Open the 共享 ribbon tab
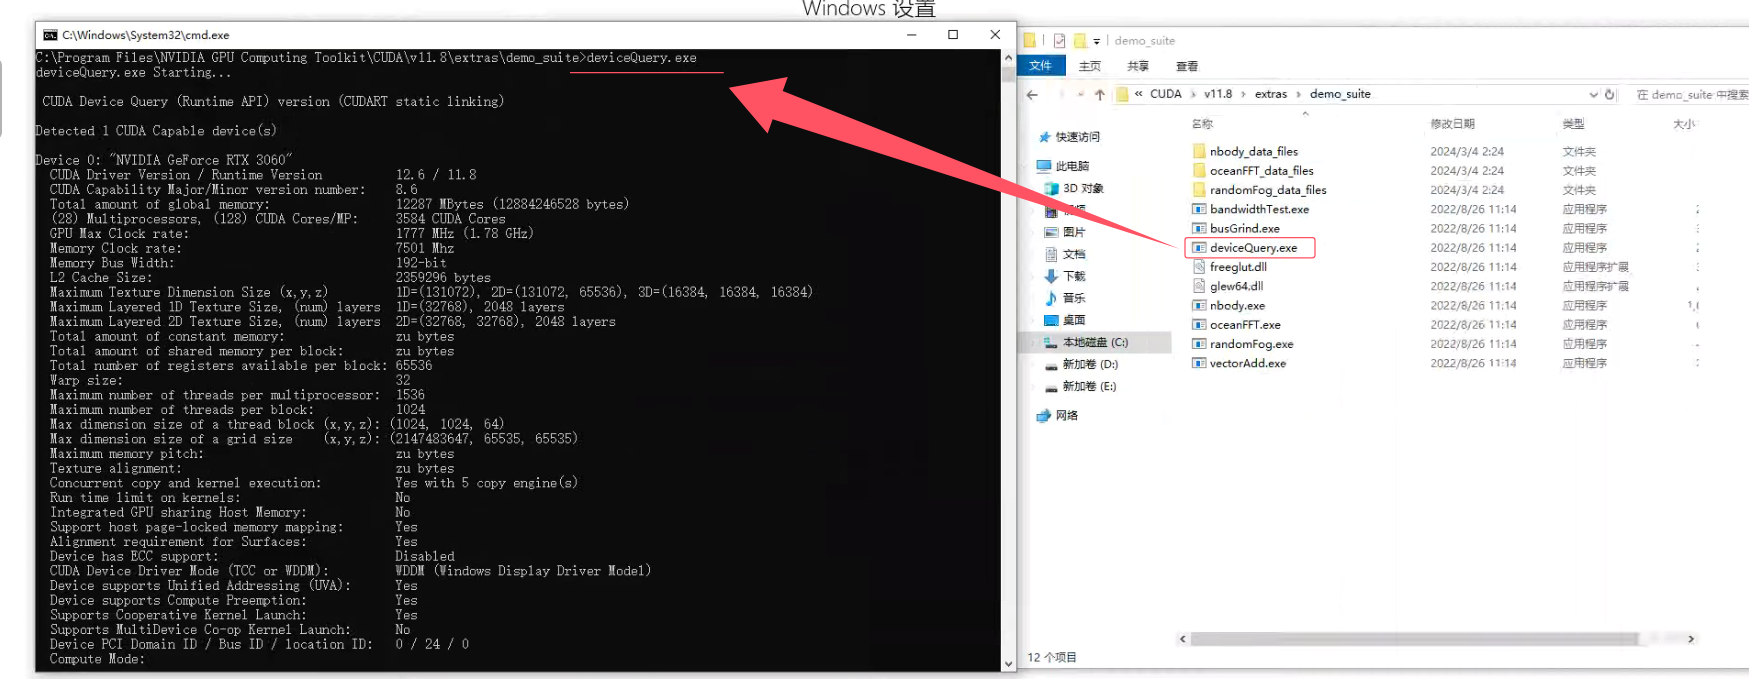 (x=1138, y=66)
